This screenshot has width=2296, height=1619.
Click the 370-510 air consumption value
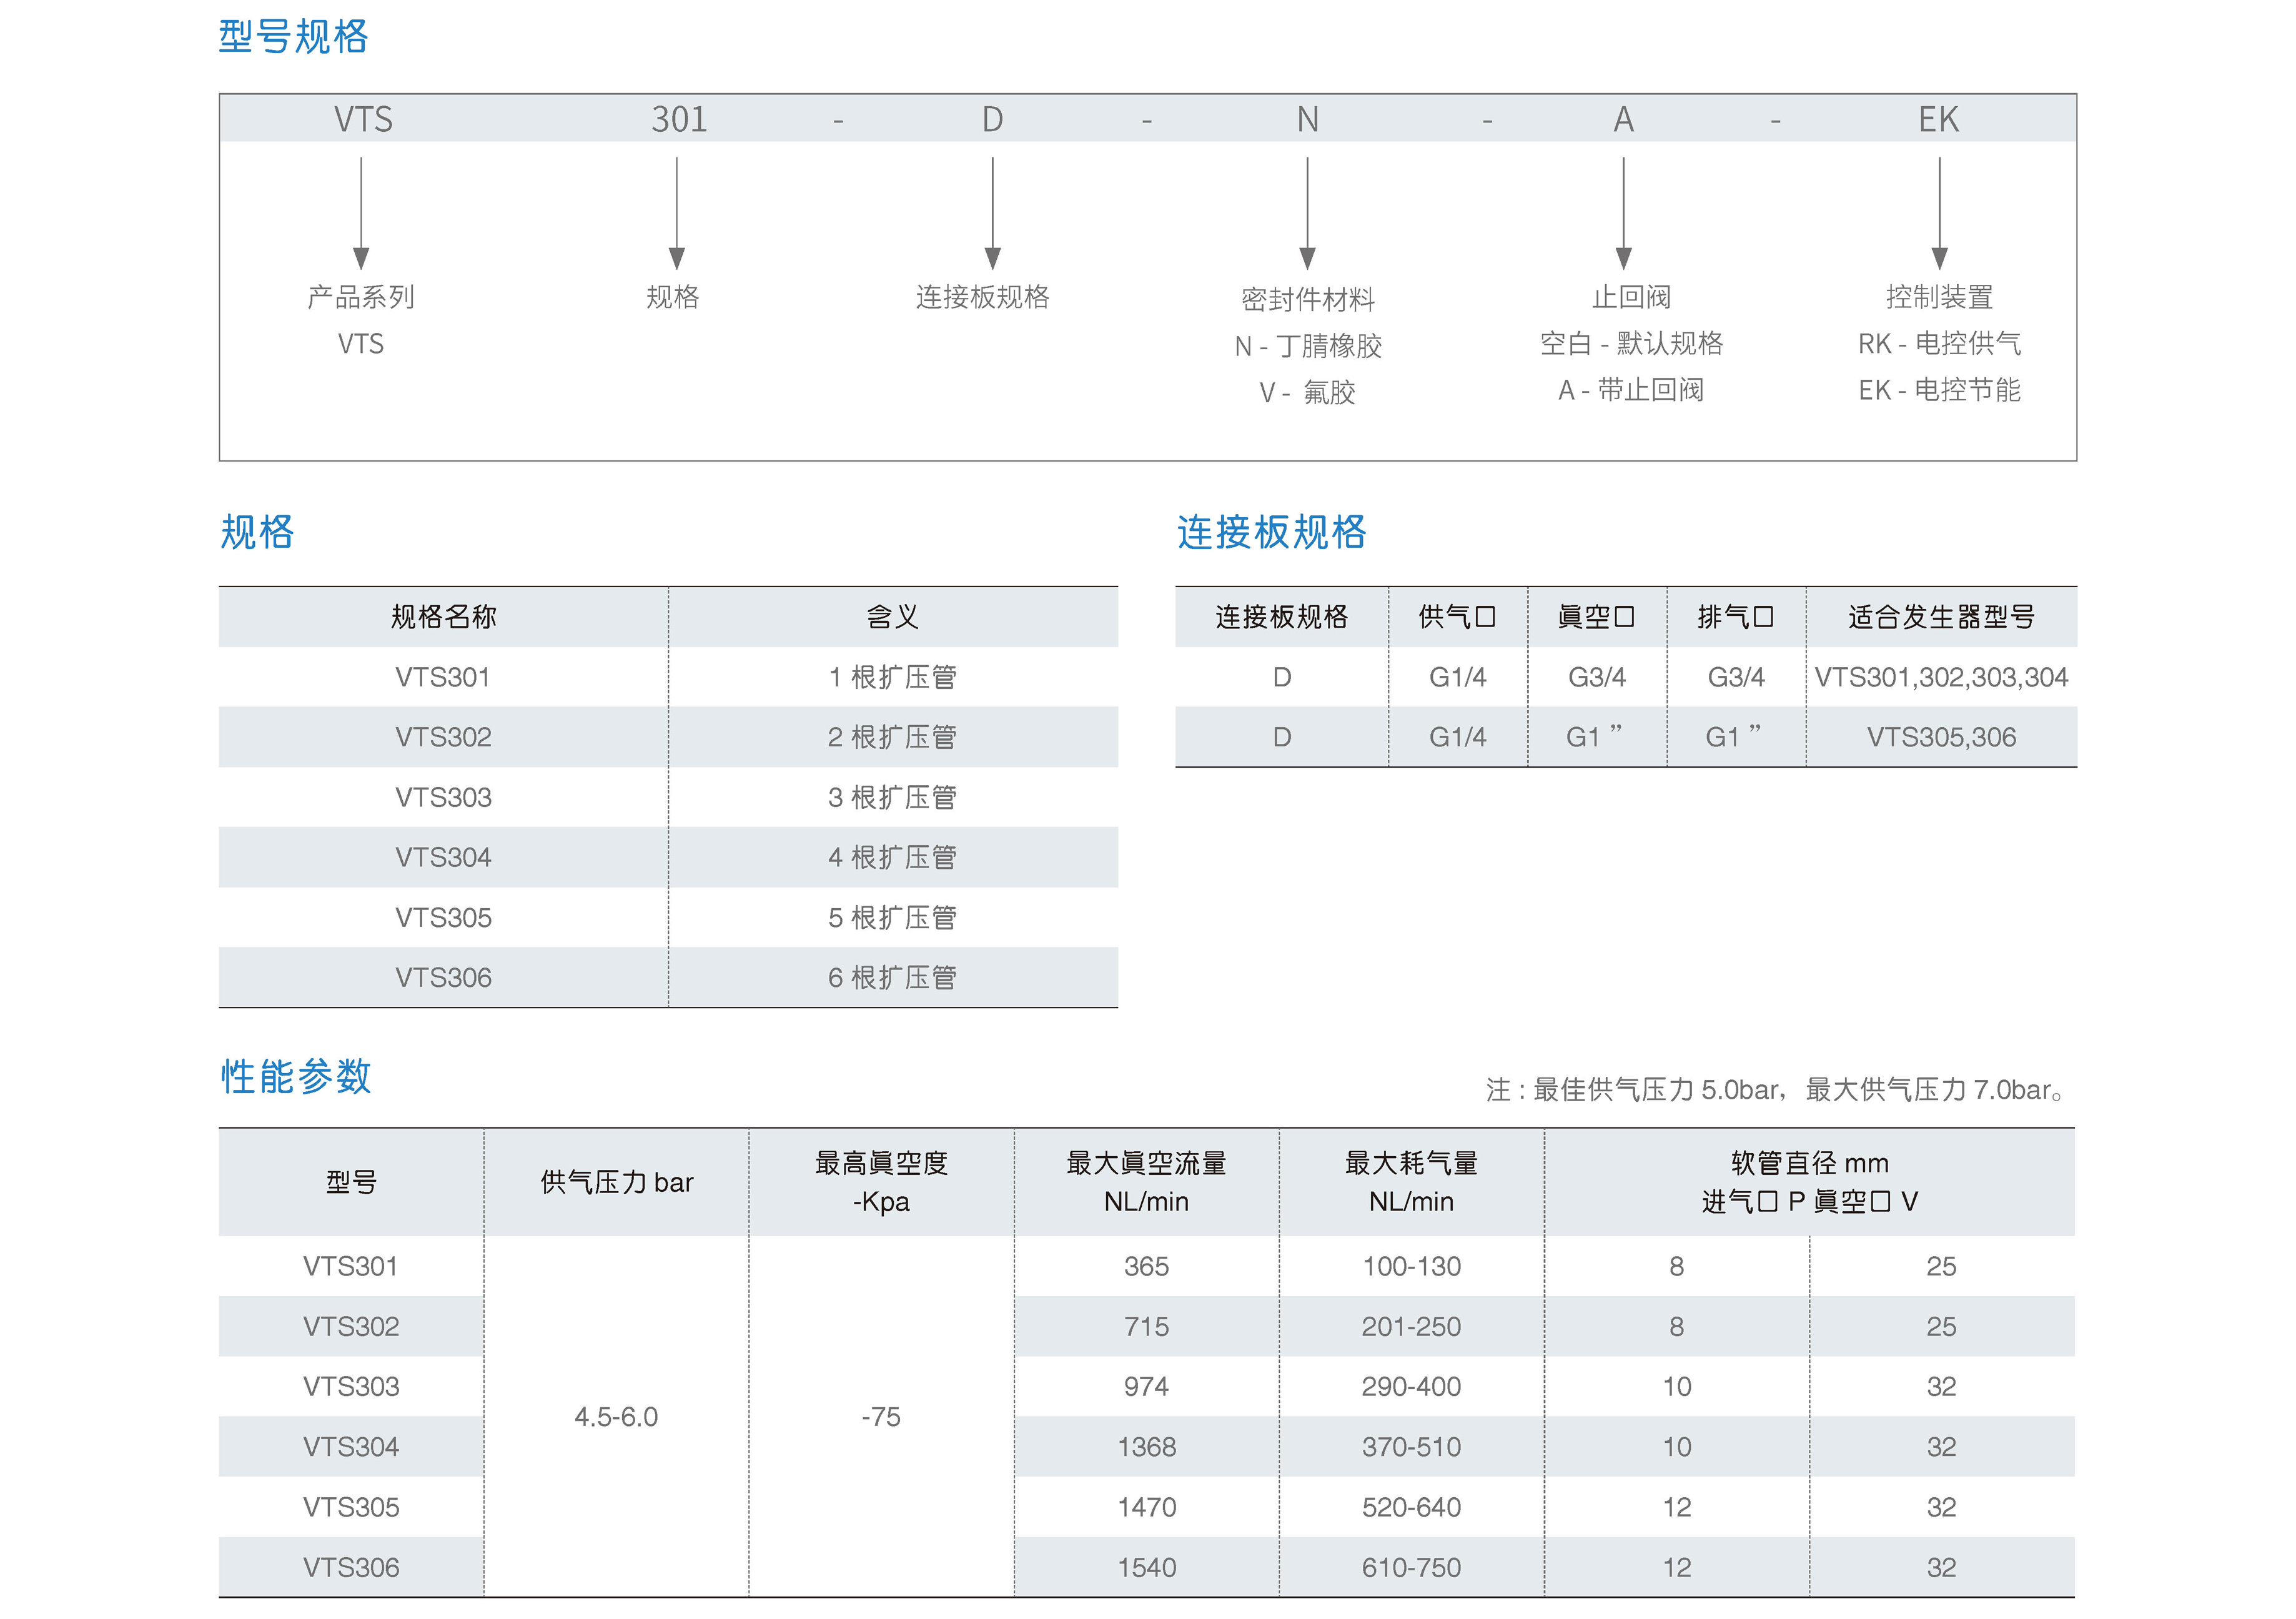[1411, 1446]
